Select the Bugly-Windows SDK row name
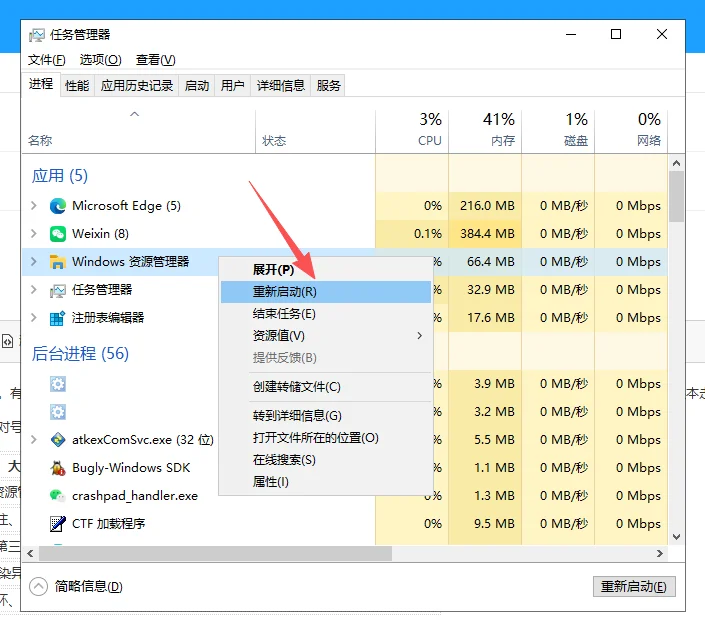The image size is (705, 623). pos(131,468)
